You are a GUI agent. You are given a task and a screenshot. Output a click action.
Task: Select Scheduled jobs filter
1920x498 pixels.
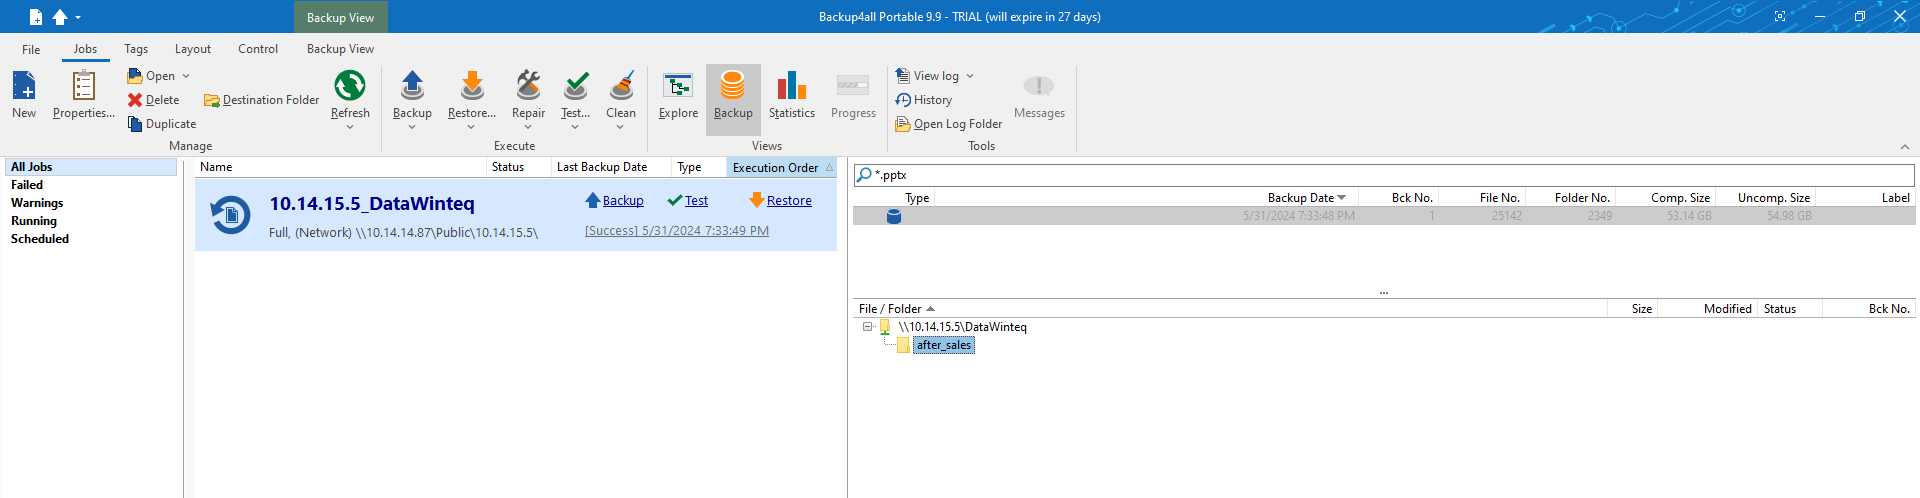(x=40, y=239)
